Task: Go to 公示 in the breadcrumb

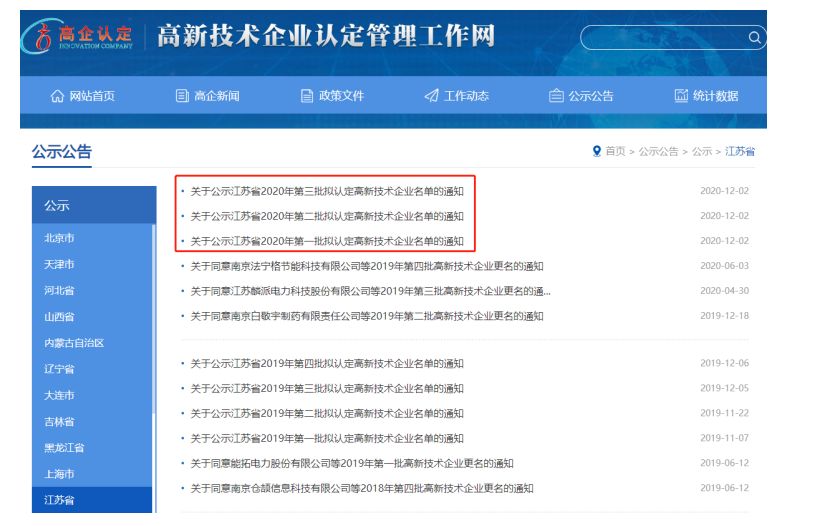Action: point(702,151)
